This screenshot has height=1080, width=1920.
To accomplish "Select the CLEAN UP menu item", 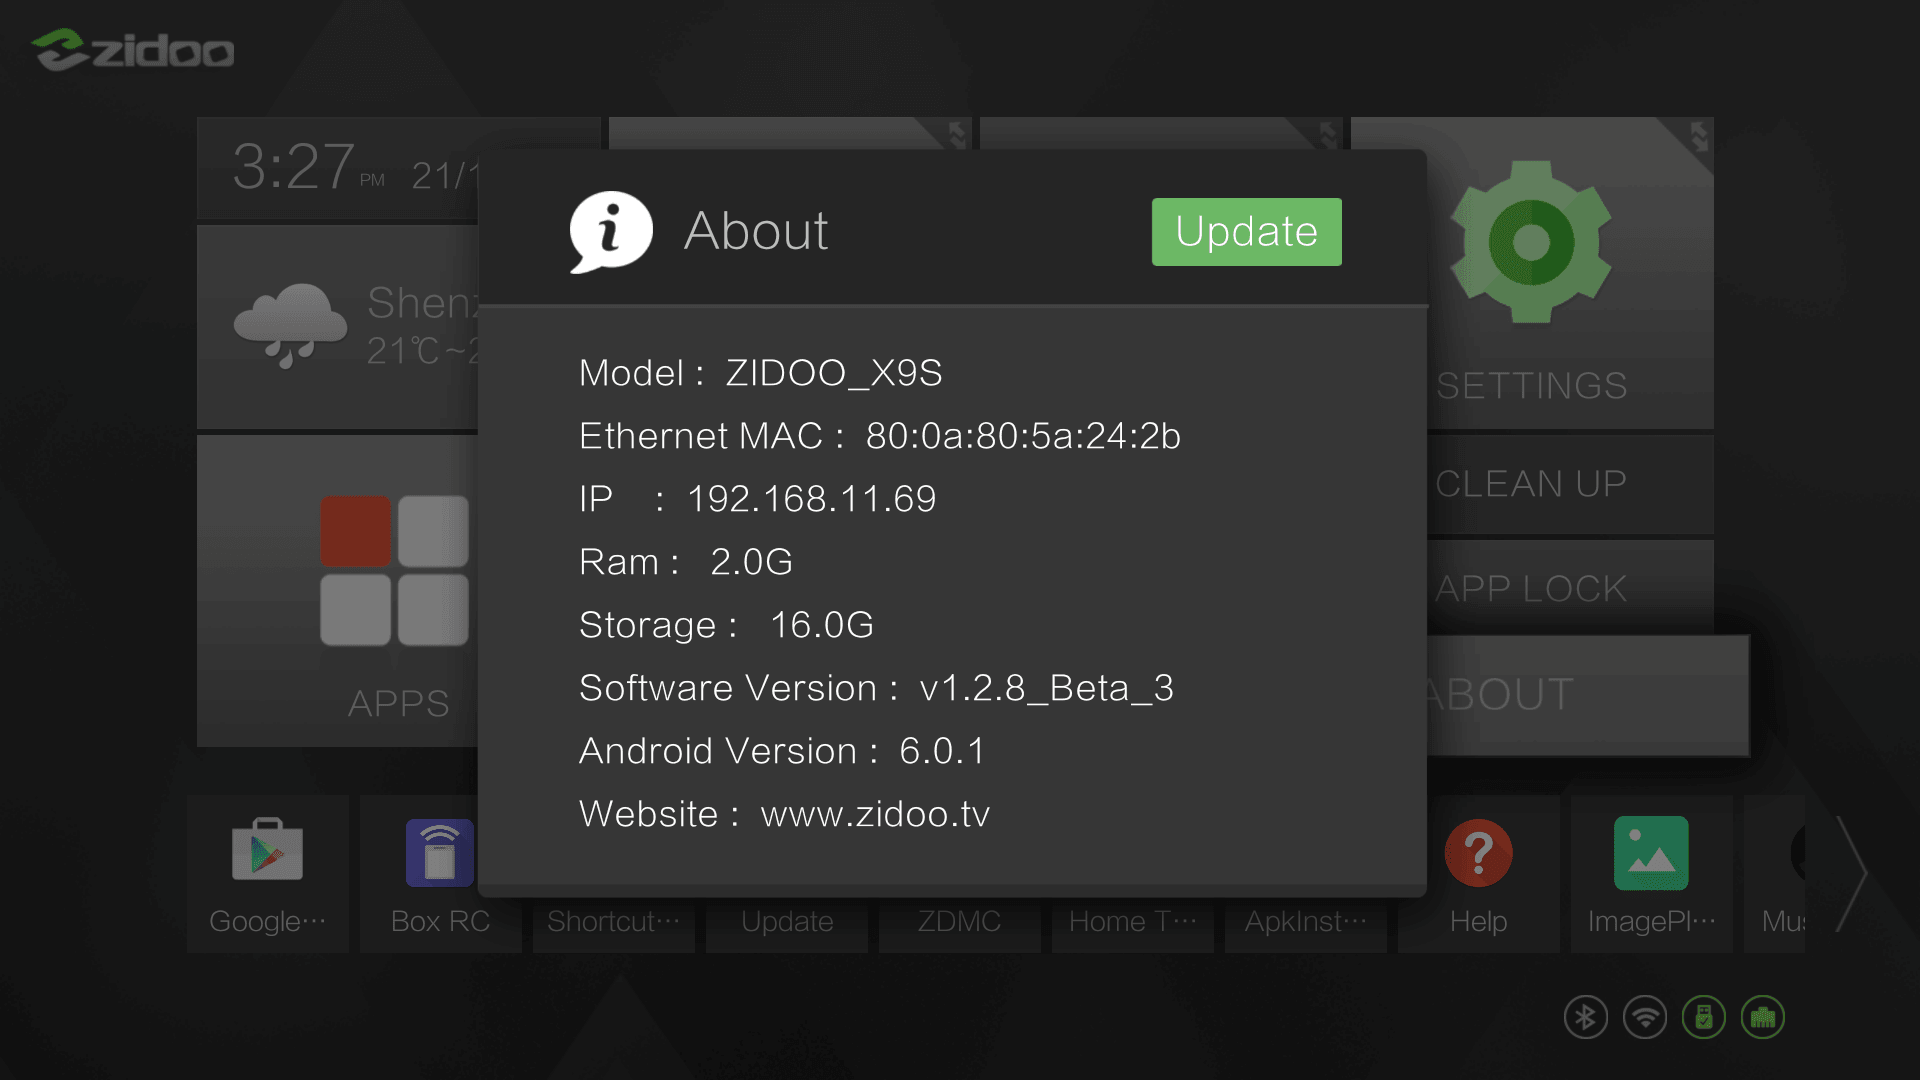I will [x=1570, y=484].
